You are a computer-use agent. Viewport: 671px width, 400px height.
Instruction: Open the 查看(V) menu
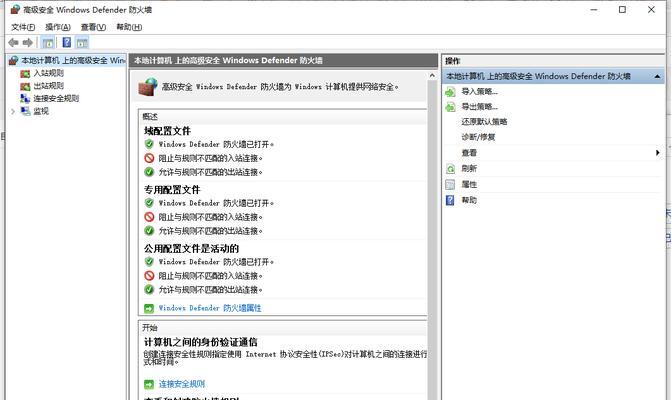[x=93, y=27]
